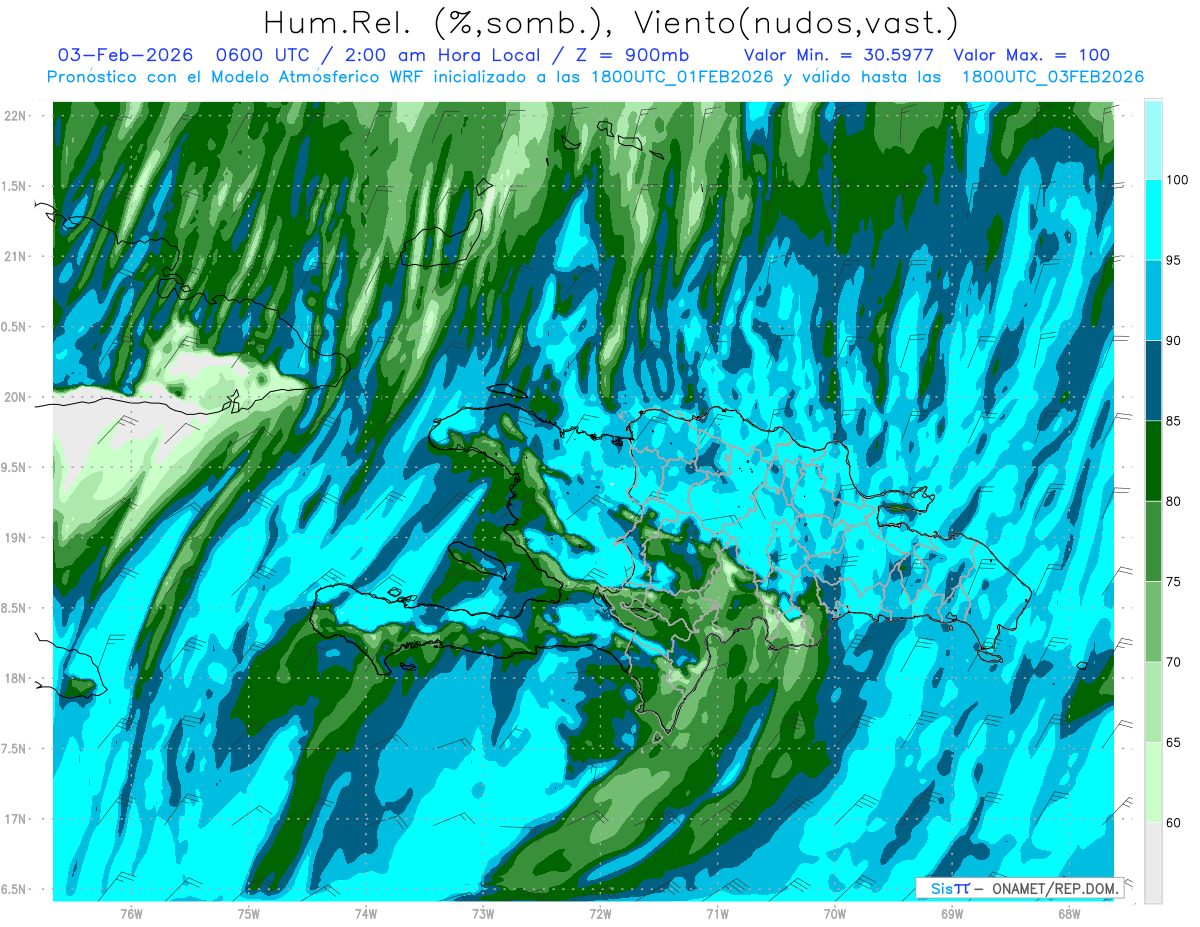Click the '73W' longitude label
This screenshot has width=1200, height=927.
[482, 913]
